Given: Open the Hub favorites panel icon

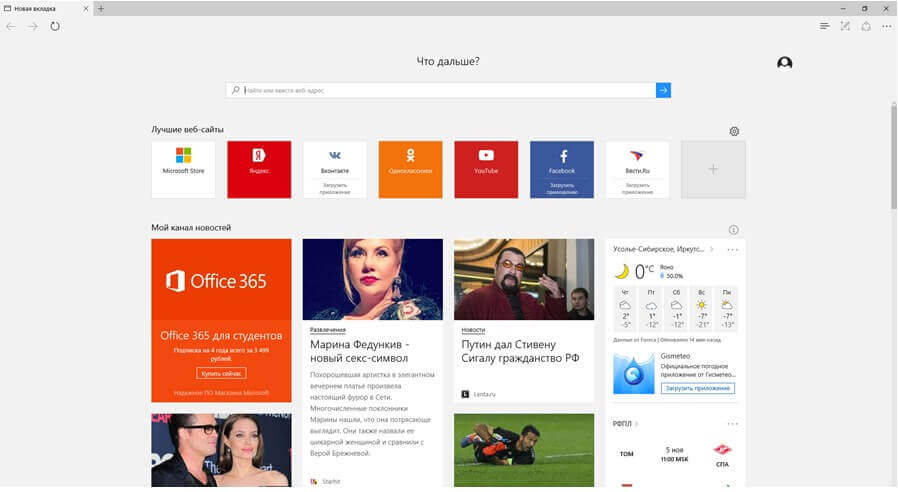Looking at the screenshot, I should point(824,26).
